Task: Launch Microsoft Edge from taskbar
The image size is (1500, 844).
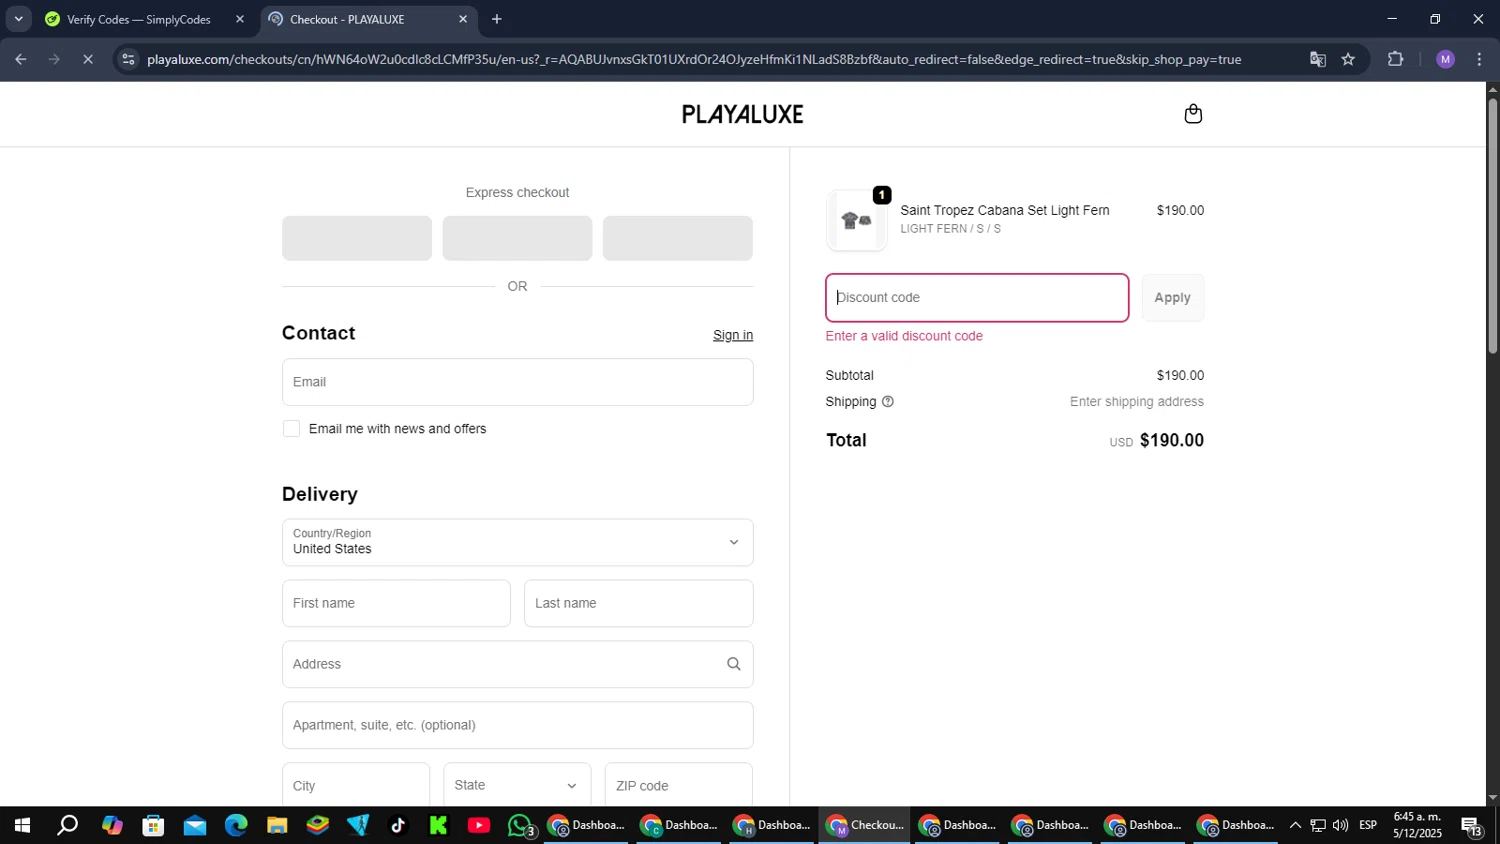Action: coord(236,826)
